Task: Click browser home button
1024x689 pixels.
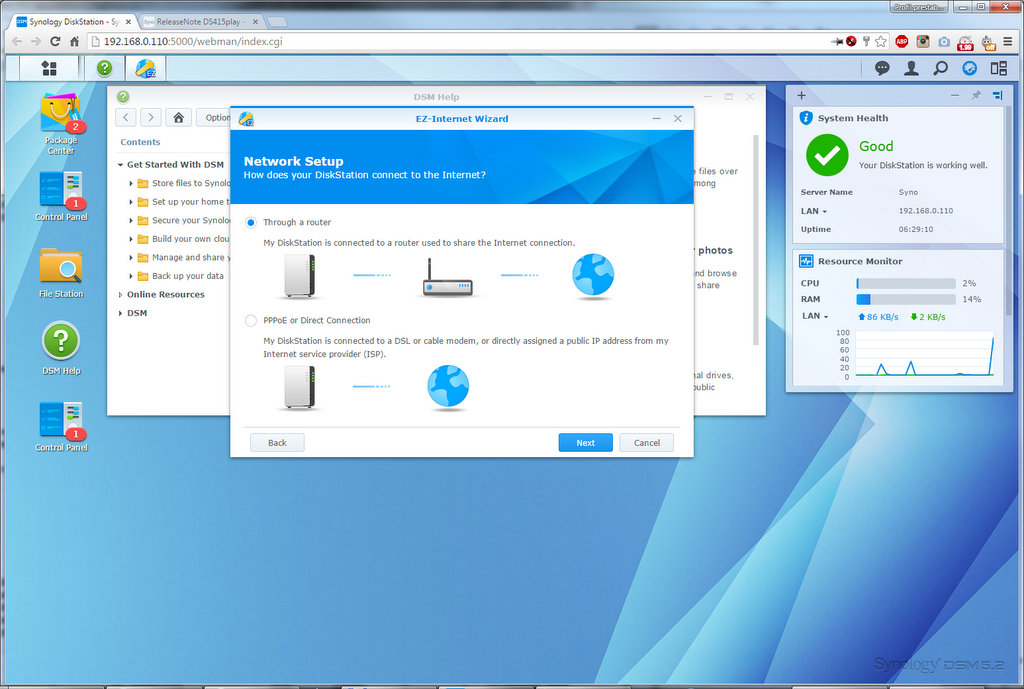Action: coord(74,41)
